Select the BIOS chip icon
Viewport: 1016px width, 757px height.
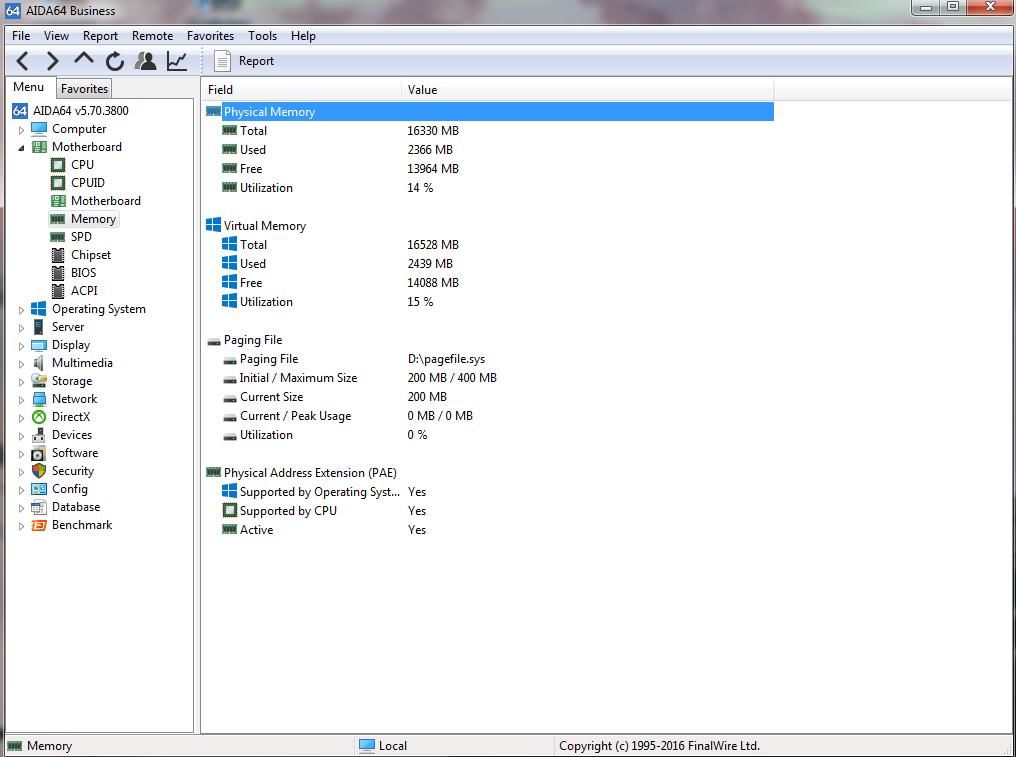coord(58,273)
